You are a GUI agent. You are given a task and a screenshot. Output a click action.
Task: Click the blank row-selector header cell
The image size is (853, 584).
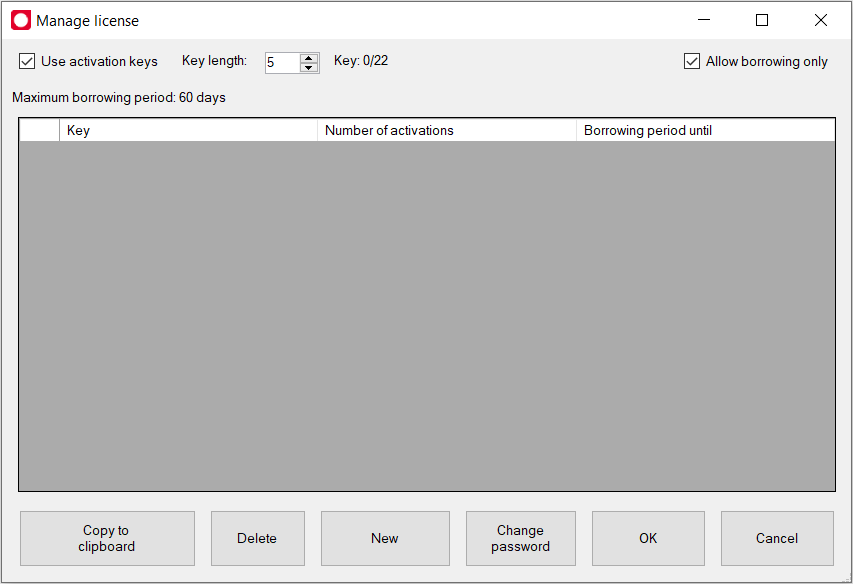pyautogui.click(x=39, y=131)
